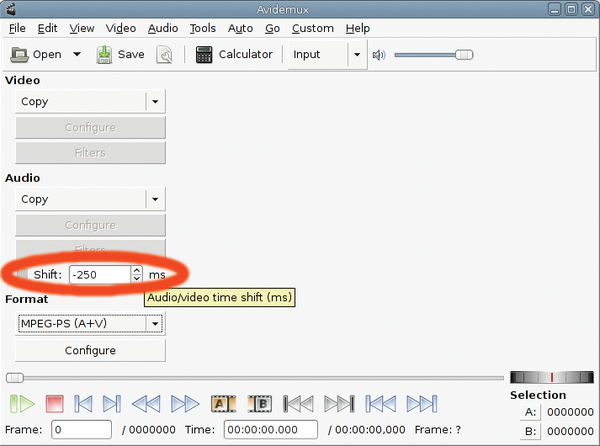Go to previous frame
Viewport: 600px width, 446px height.
tap(83, 404)
